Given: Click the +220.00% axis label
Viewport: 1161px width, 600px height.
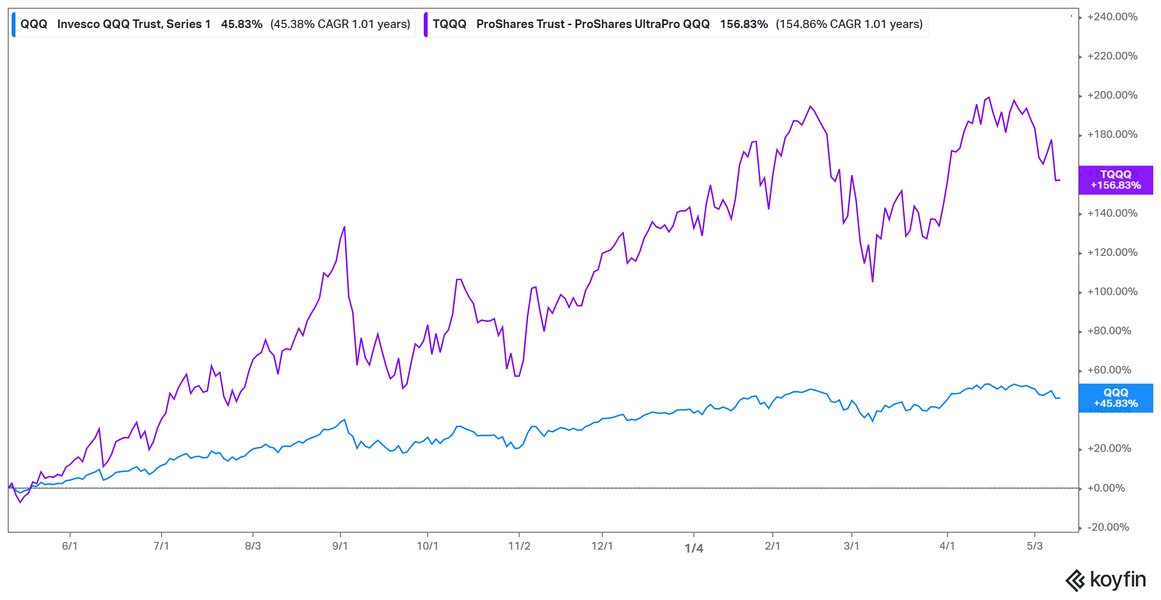Looking at the screenshot, I should click(1112, 56).
